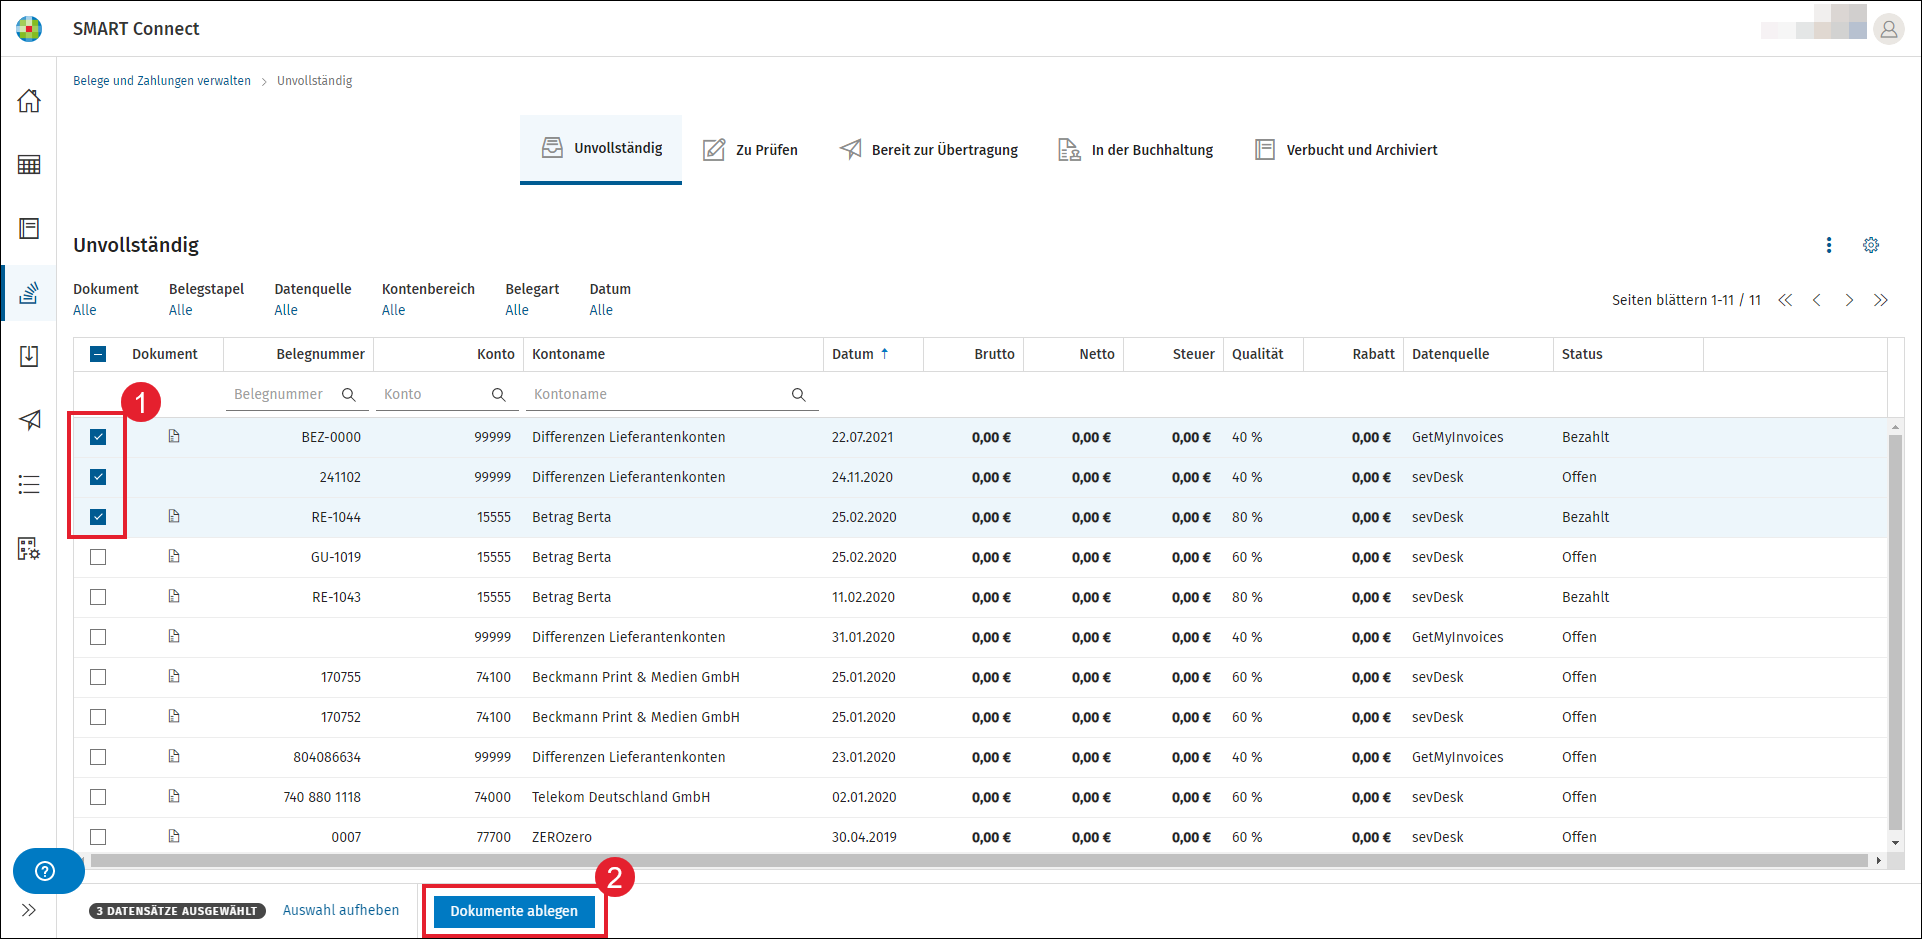1922x939 pixels.
Task: Click the Auswahl aufheben link
Action: [x=341, y=910]
